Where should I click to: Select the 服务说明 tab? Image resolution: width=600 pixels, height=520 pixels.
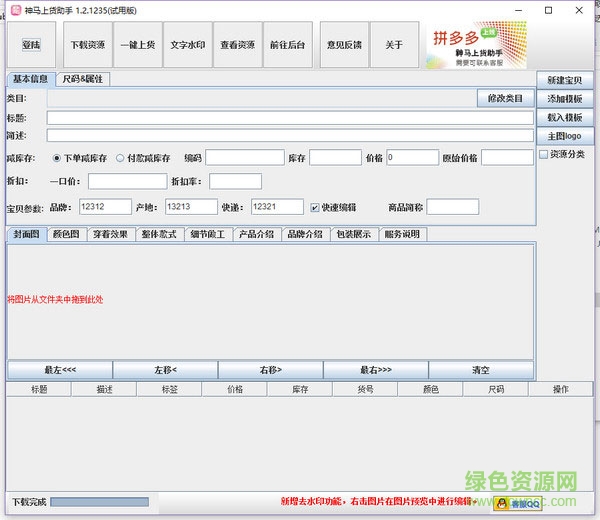tap(403, 234)
